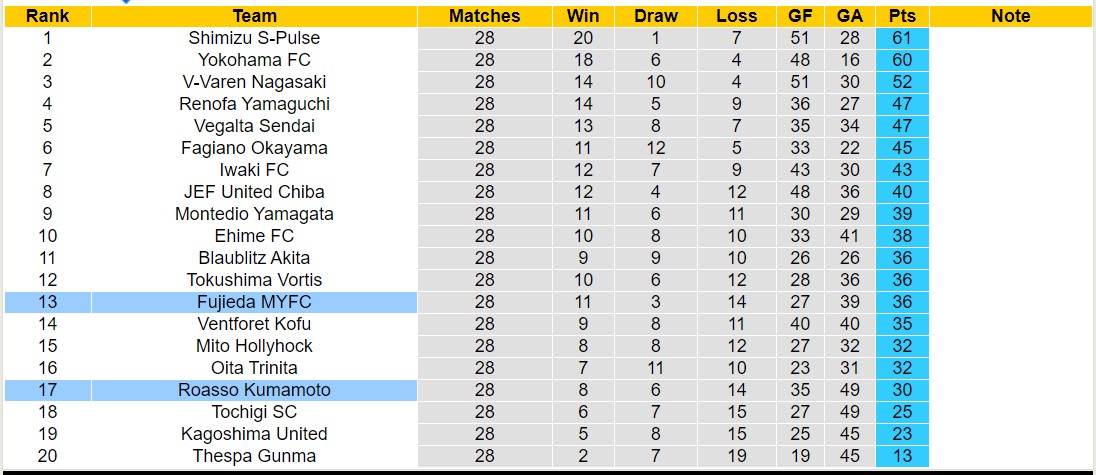Select the Note column header
Viewport: 1096px width, 475px height.
point(1011,16)
